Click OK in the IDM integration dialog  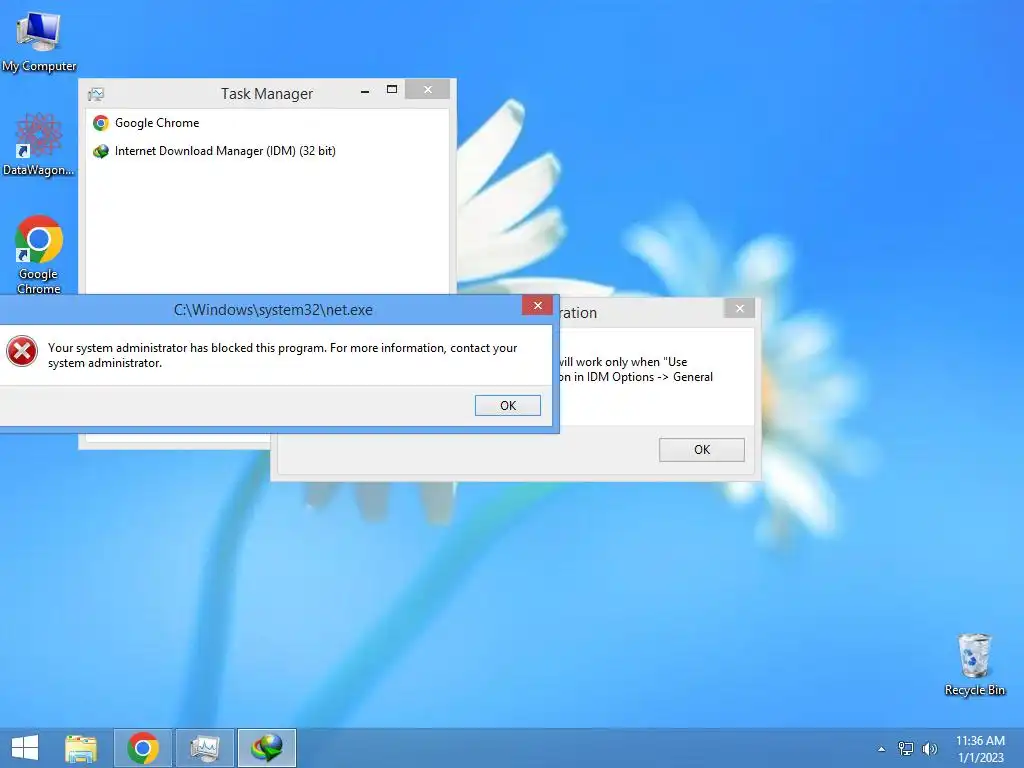coord(701,450)
